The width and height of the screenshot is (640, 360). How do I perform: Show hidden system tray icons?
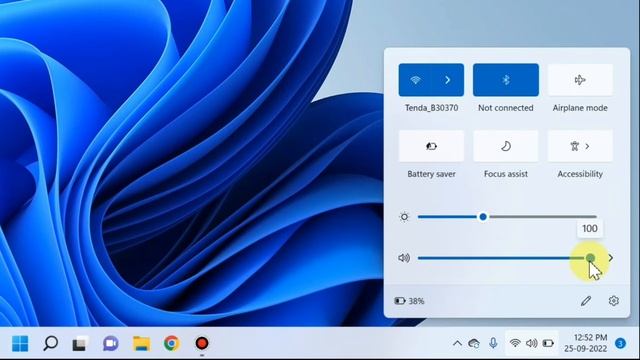(x=457, y=344)
